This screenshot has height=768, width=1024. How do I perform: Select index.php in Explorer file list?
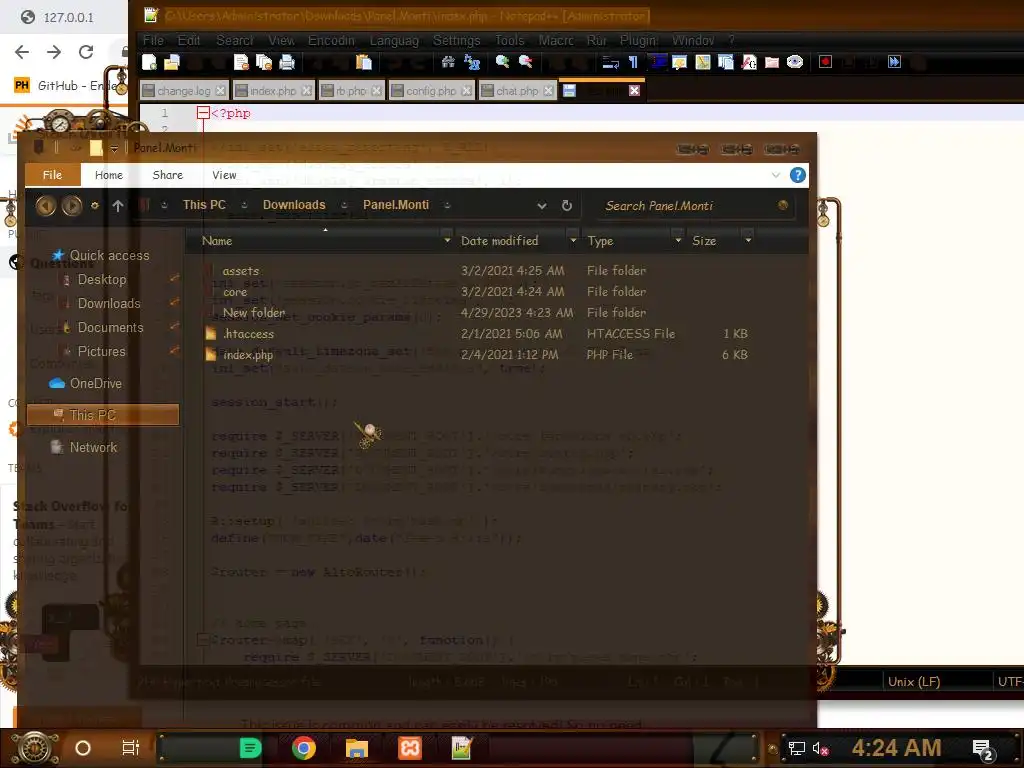click(248, 355)
